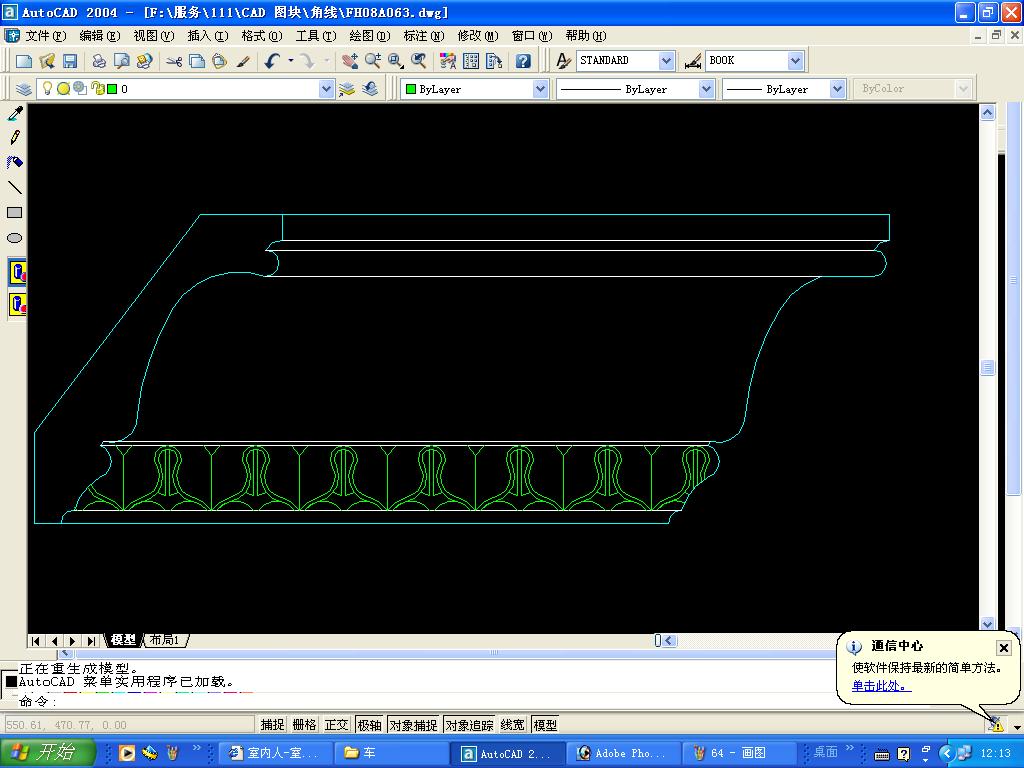
Task: Open the 标注(N) menu
Action: pyautogui.click(x=423, y=36)
